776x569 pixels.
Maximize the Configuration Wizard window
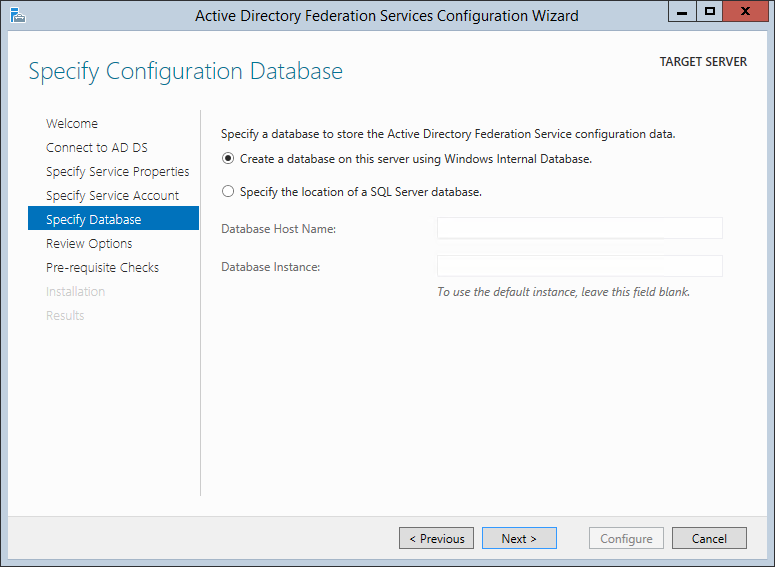(710, 12)
